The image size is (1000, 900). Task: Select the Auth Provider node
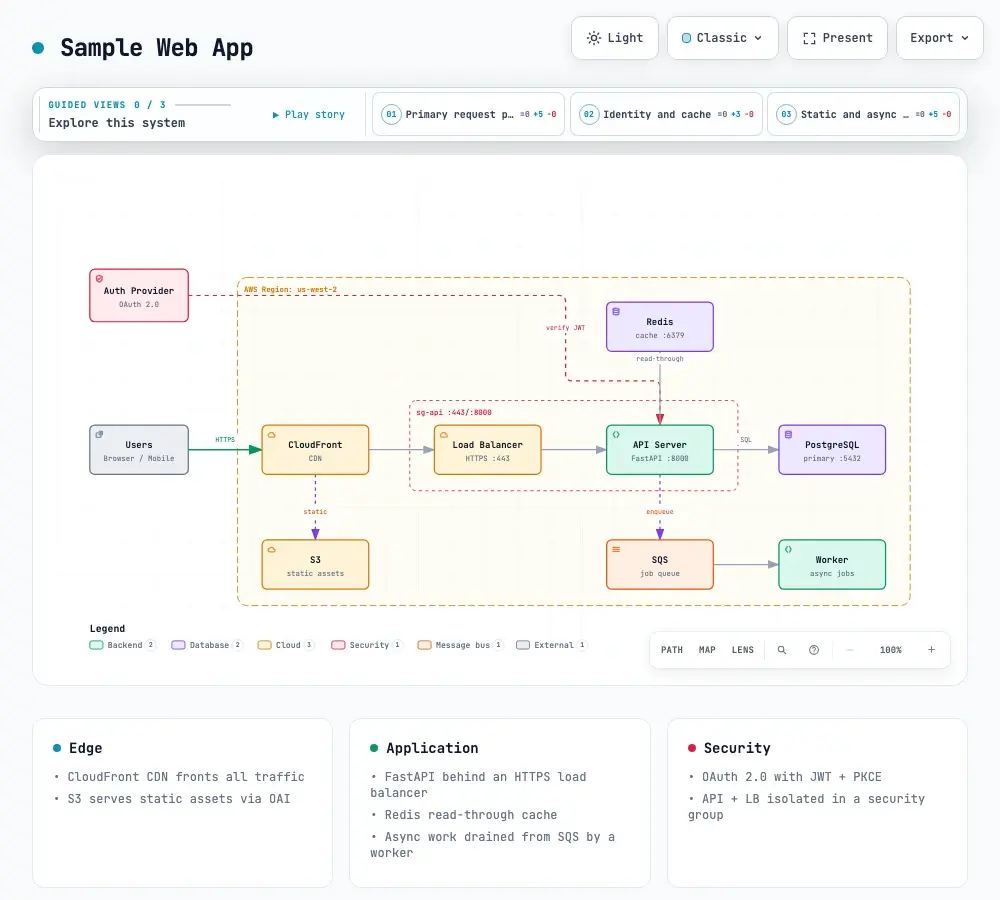[139, 295]
